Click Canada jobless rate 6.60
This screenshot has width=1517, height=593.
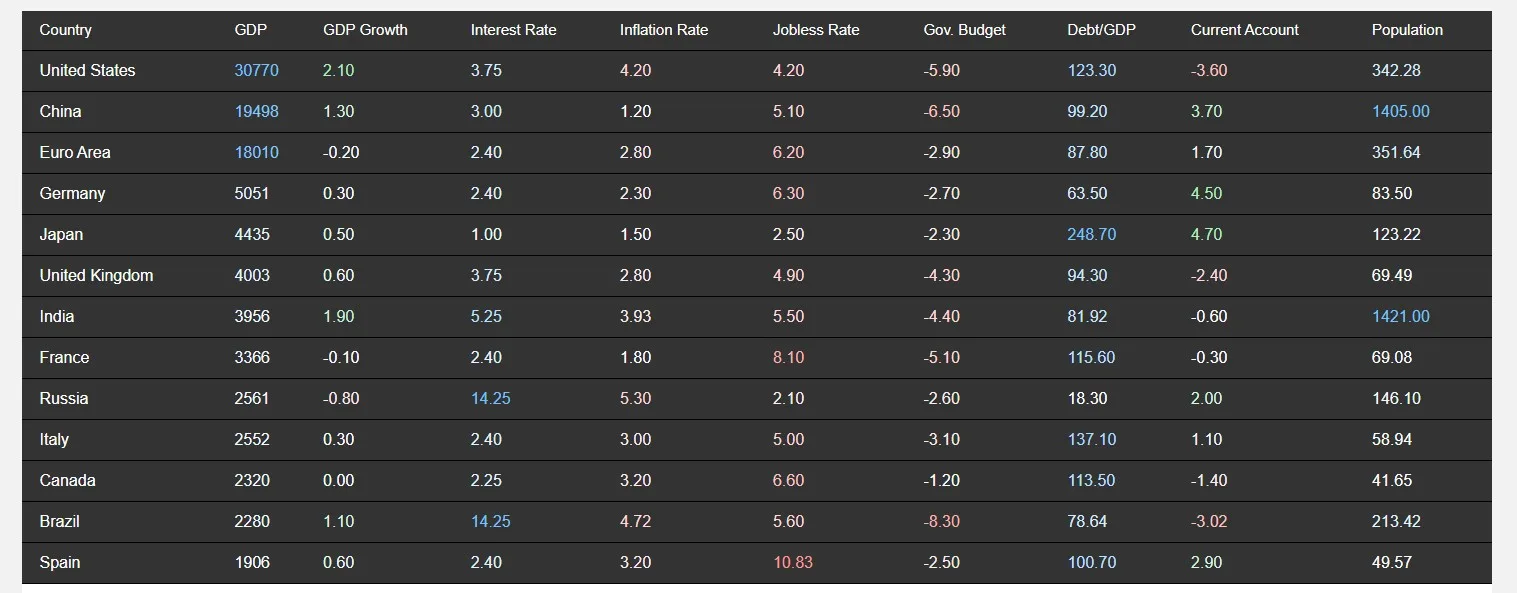(x=788, y=480)
